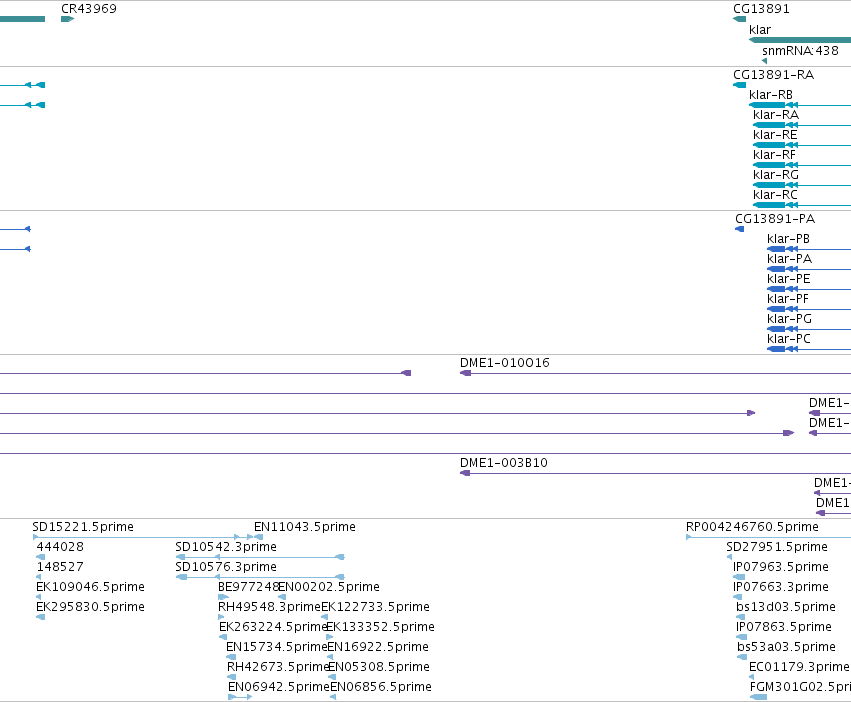Click the snmRNA:438 gene label
851x702 pixels.
(800, 50)
